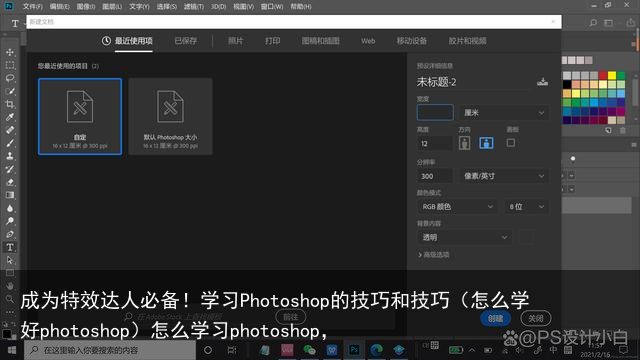
Task: Switch to the 胶片和视频 tab
Action: pos(467,41)
